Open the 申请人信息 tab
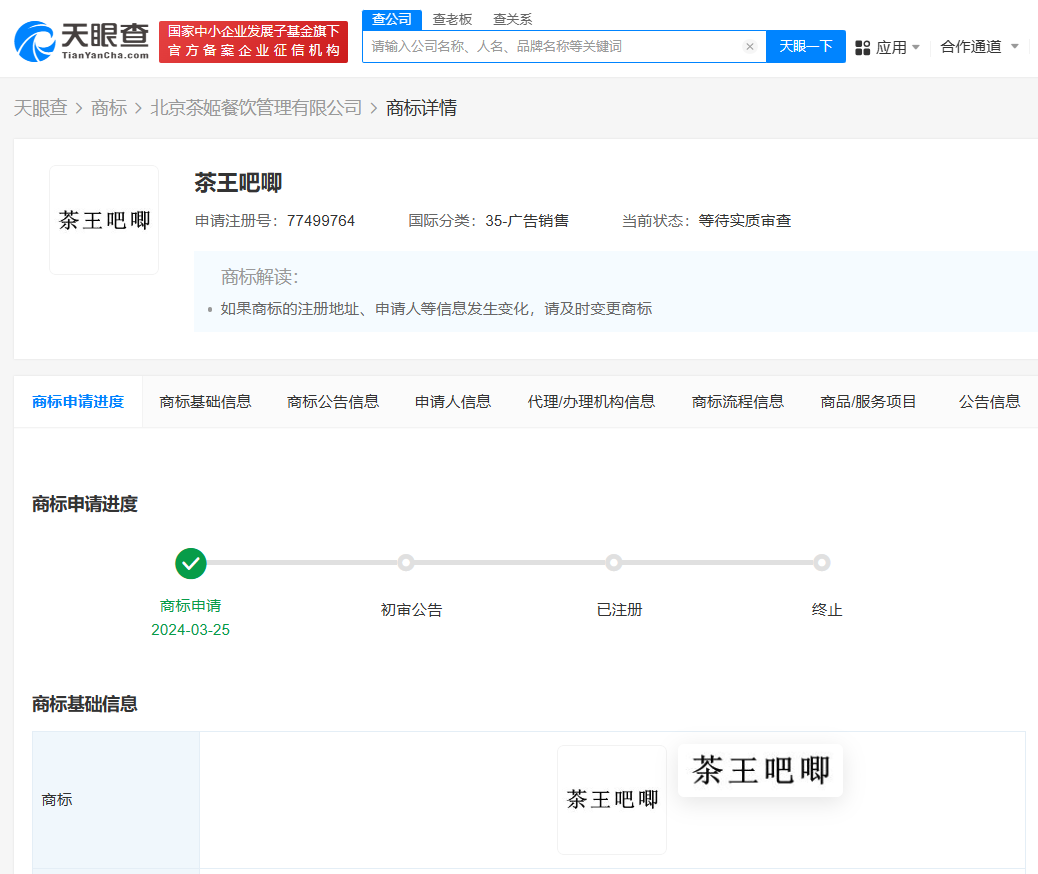1038x874 pixels. point(453,402)
